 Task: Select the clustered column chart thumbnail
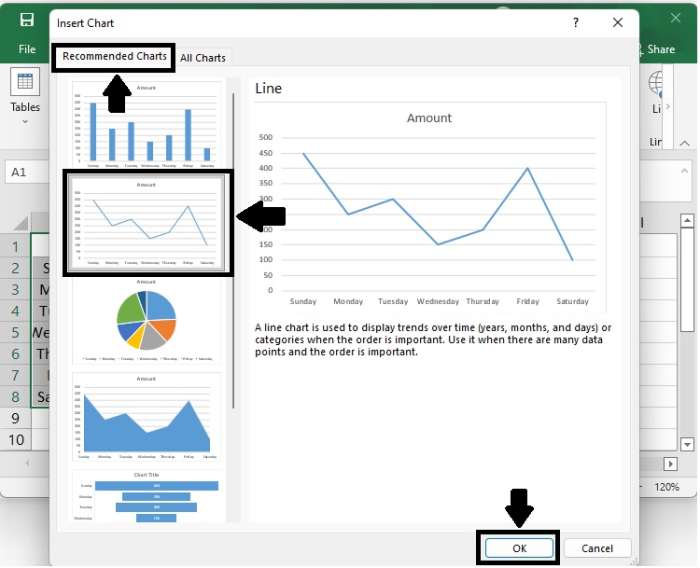(146, 125)
